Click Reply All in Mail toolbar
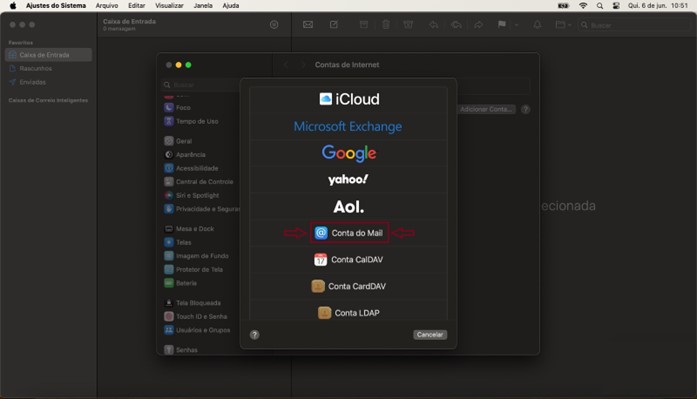697x399 pixels. point(457,25)
